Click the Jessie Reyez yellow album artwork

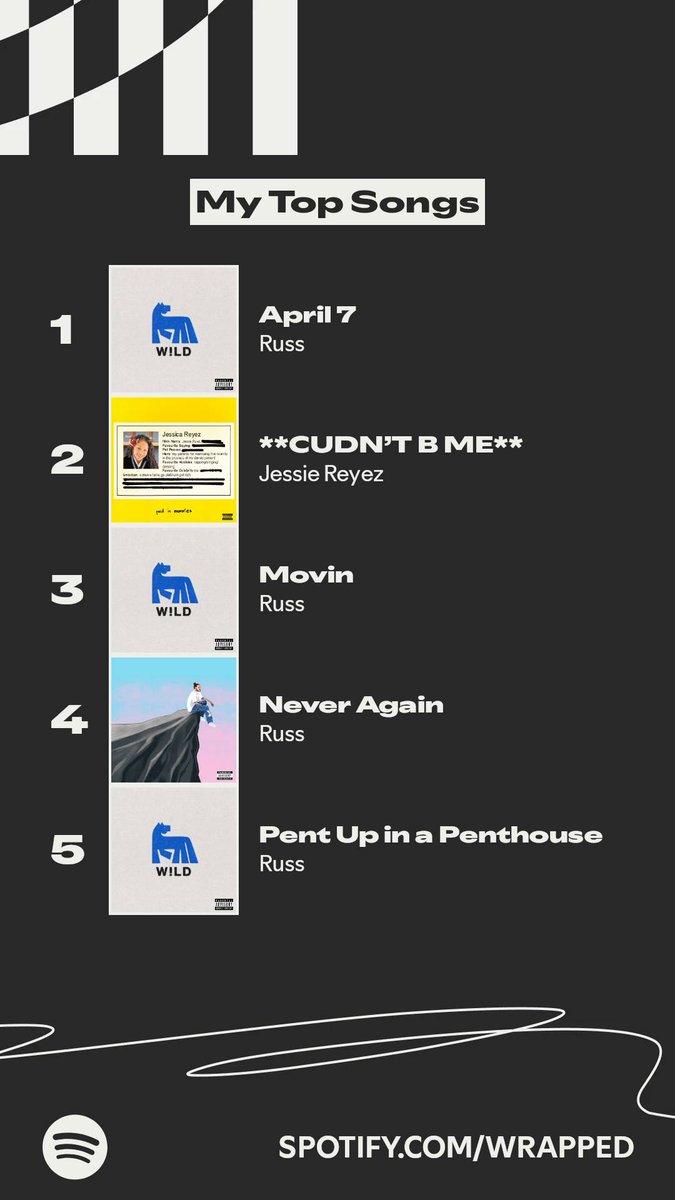click(x=174, y=460)
